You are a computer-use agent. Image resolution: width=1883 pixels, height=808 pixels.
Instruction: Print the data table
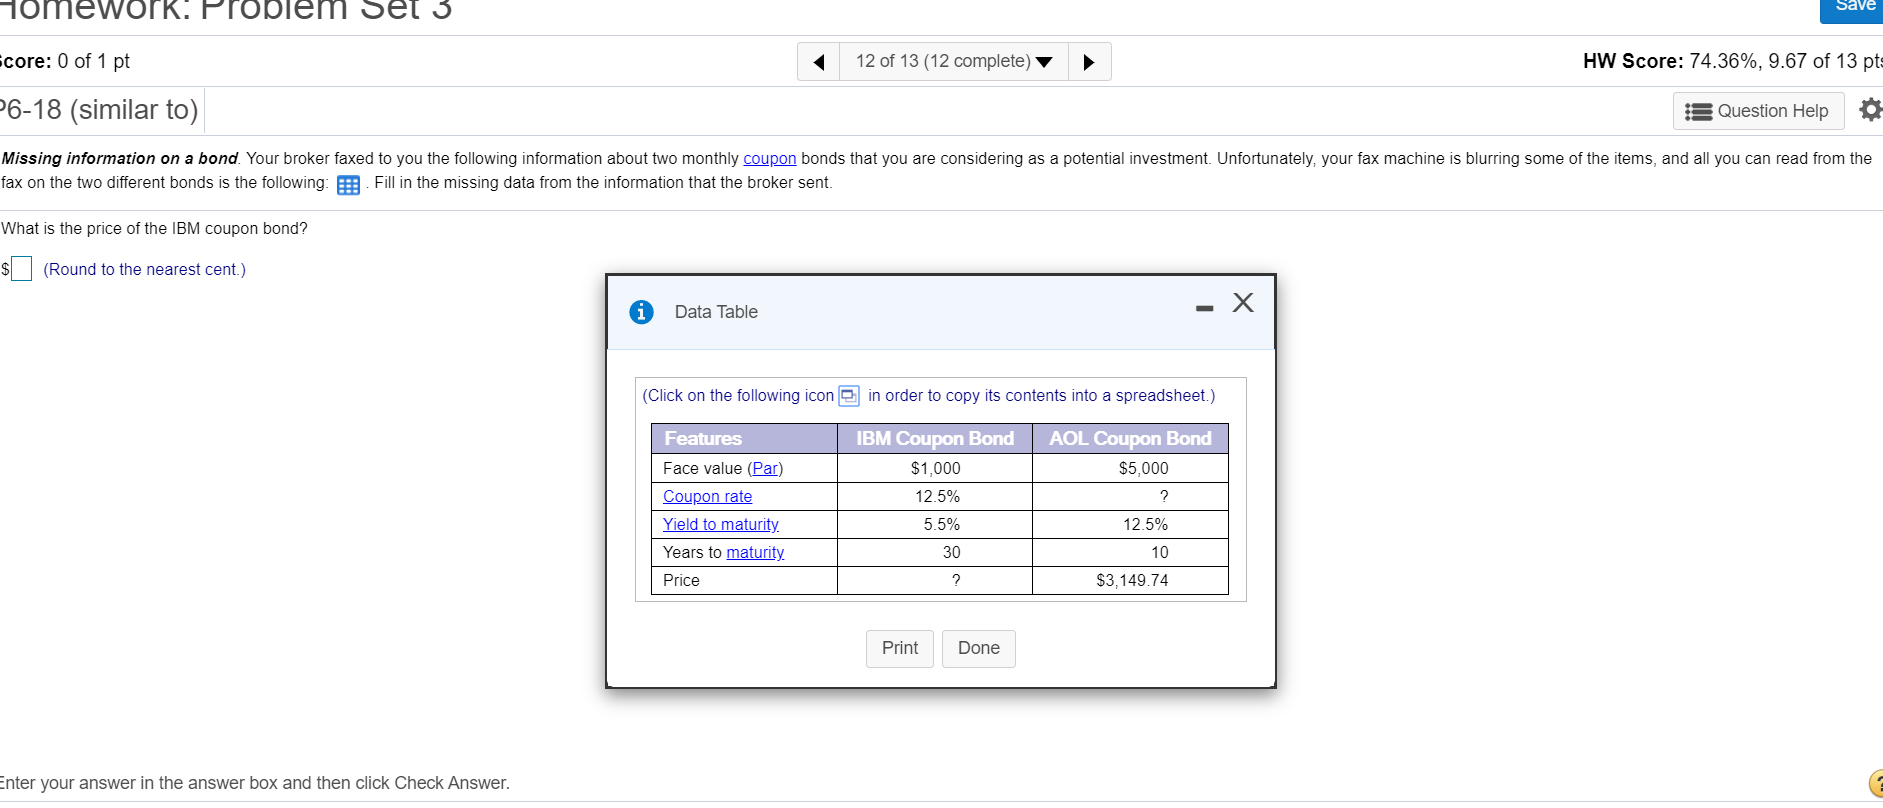point(900,648)
